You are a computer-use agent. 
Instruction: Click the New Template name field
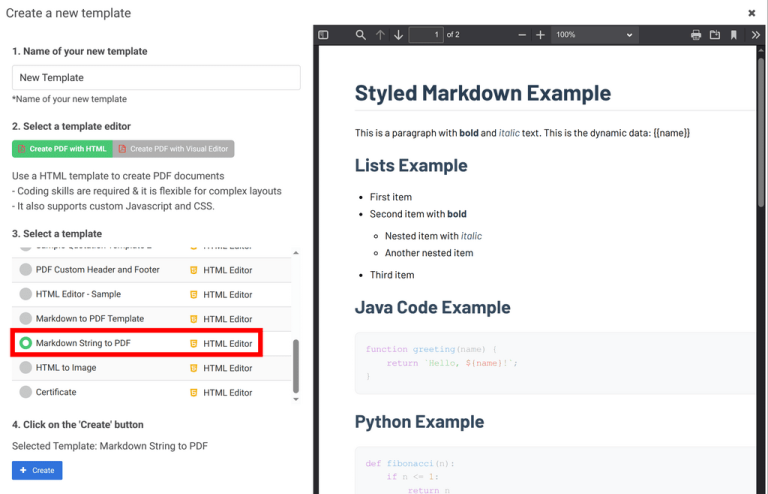pyautogui.click(x=156, y=78)
